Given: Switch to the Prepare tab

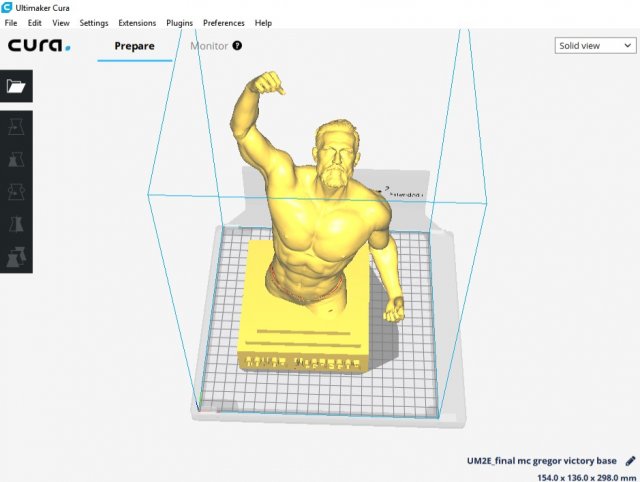Looking at the screenshot, I should pyautogui.click(x=134, y=46).
